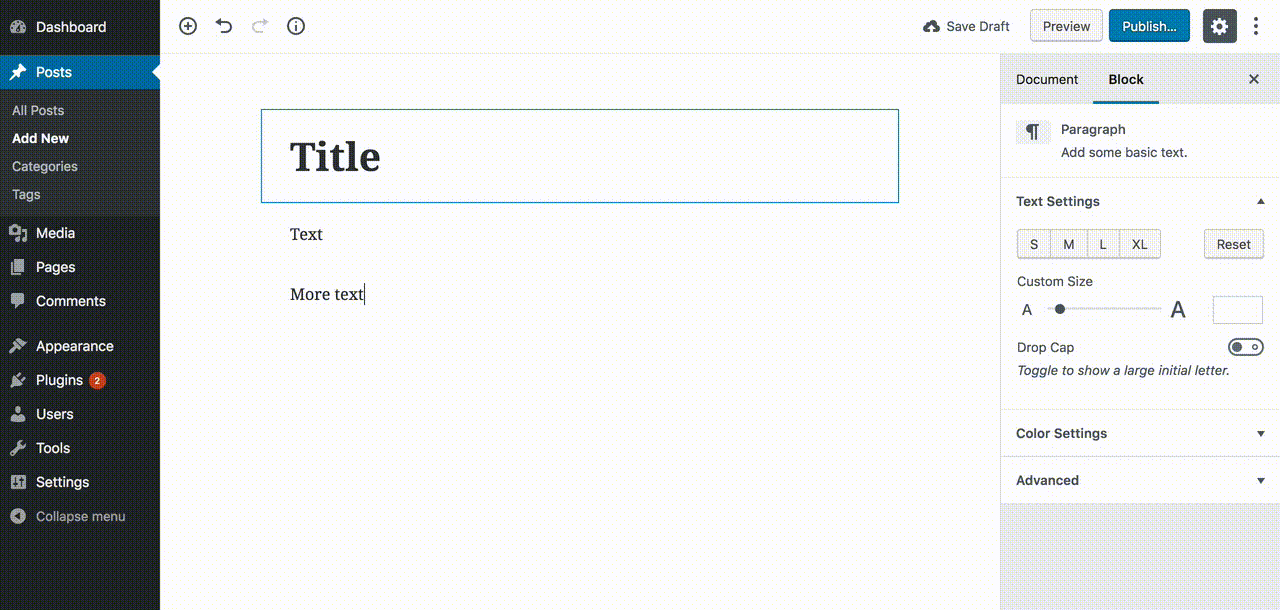This screenshot has height=610, width=1280.
Task: Click the custom font size input box
Action: point(1237,309)
